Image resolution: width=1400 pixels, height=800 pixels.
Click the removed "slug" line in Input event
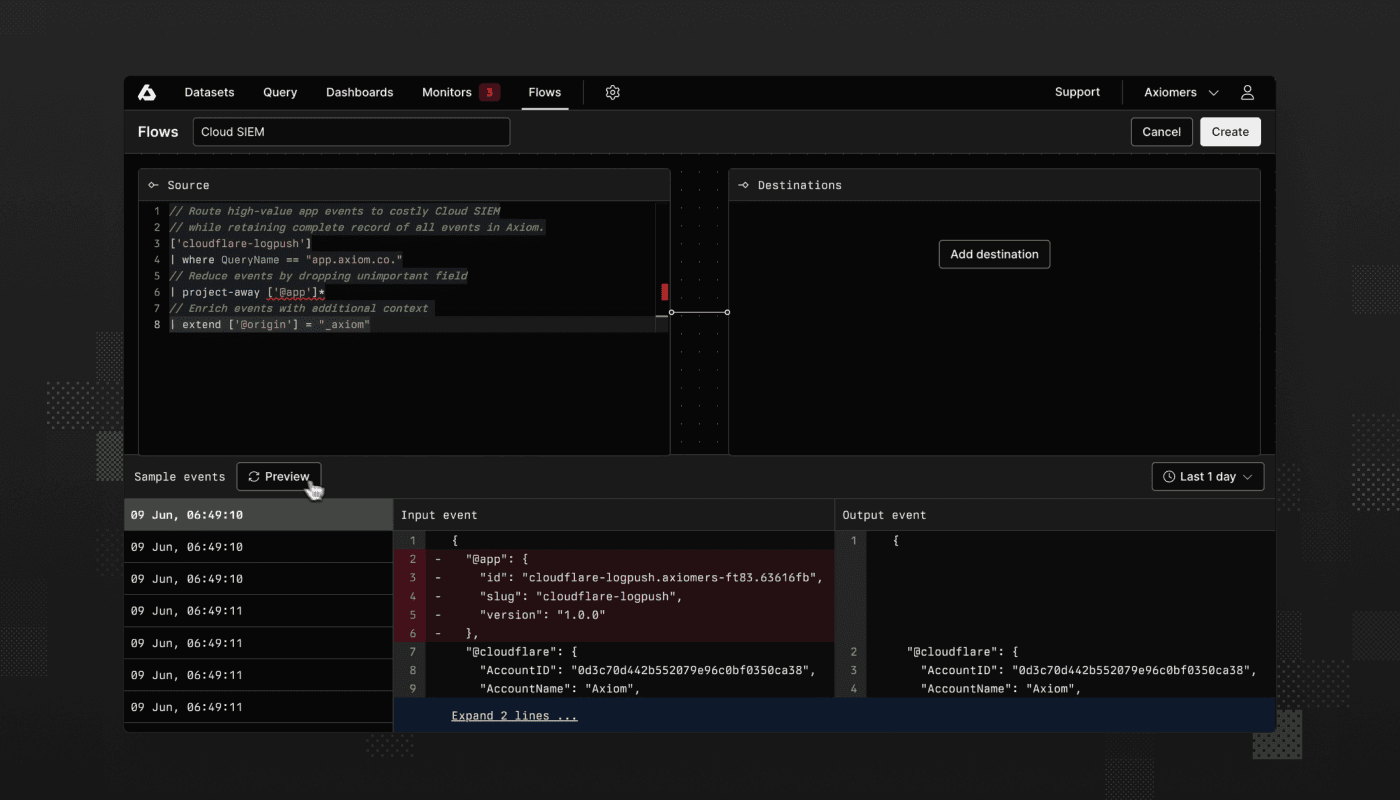(x=614, y=596)
